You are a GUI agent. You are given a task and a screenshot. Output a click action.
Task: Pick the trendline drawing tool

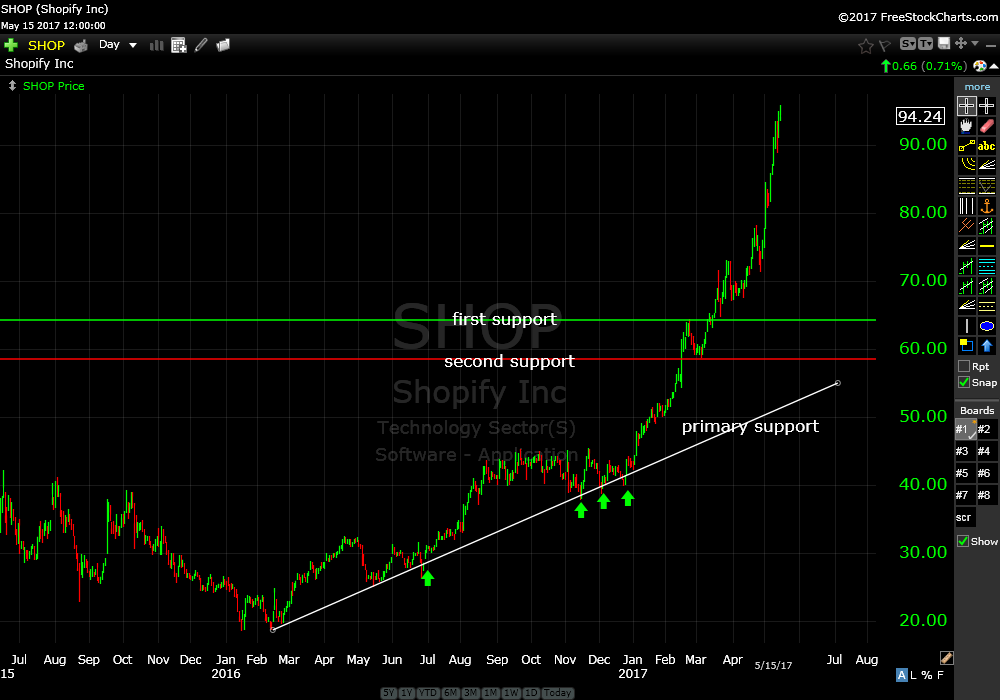966,146
